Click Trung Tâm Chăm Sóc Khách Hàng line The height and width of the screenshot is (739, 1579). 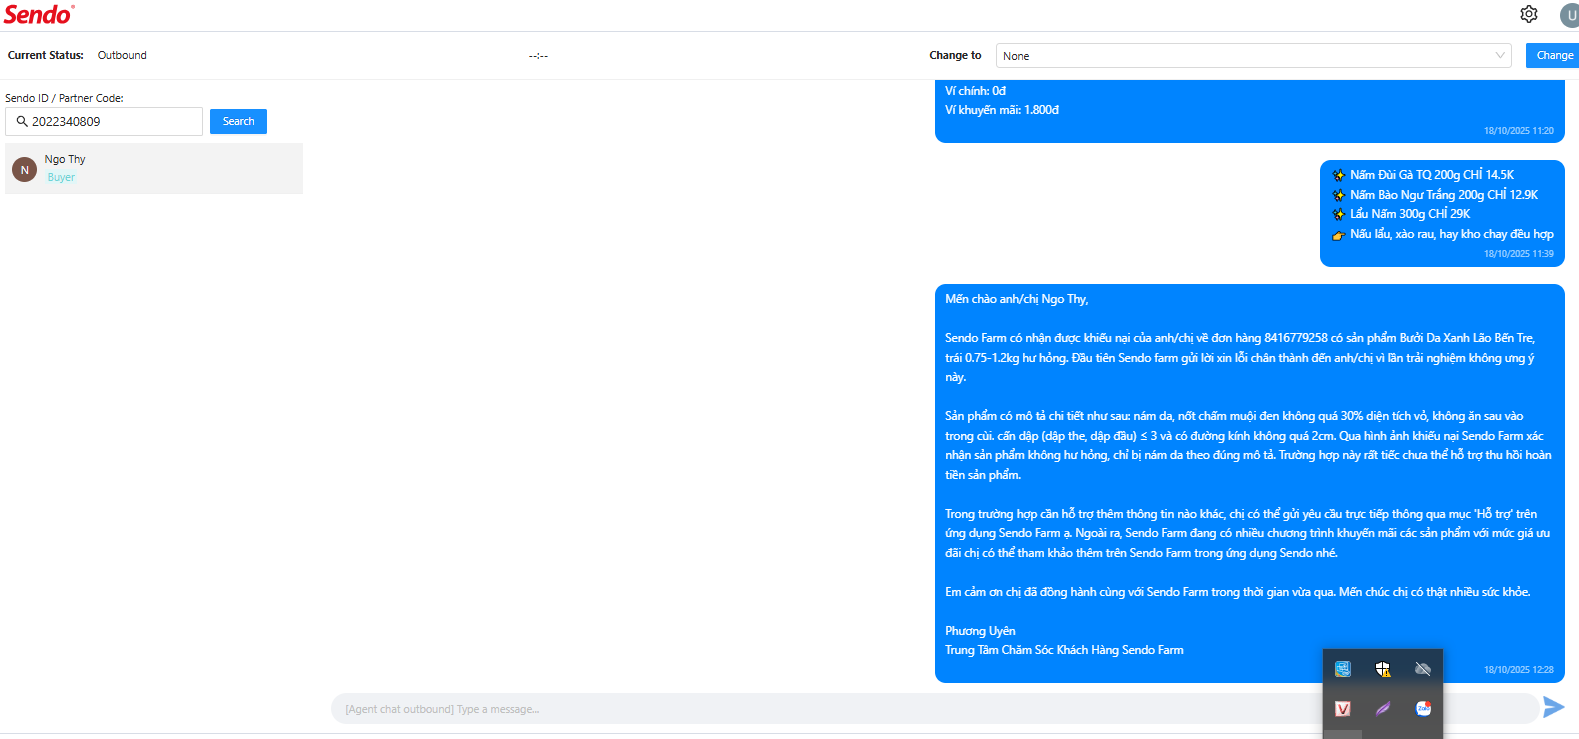(x=1064, y=650)
